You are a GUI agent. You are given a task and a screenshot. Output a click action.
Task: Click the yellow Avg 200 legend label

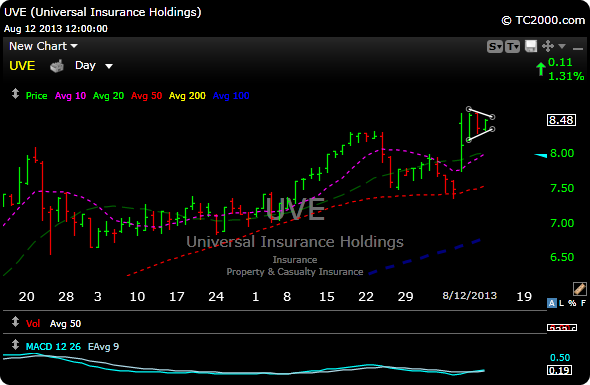187,96
